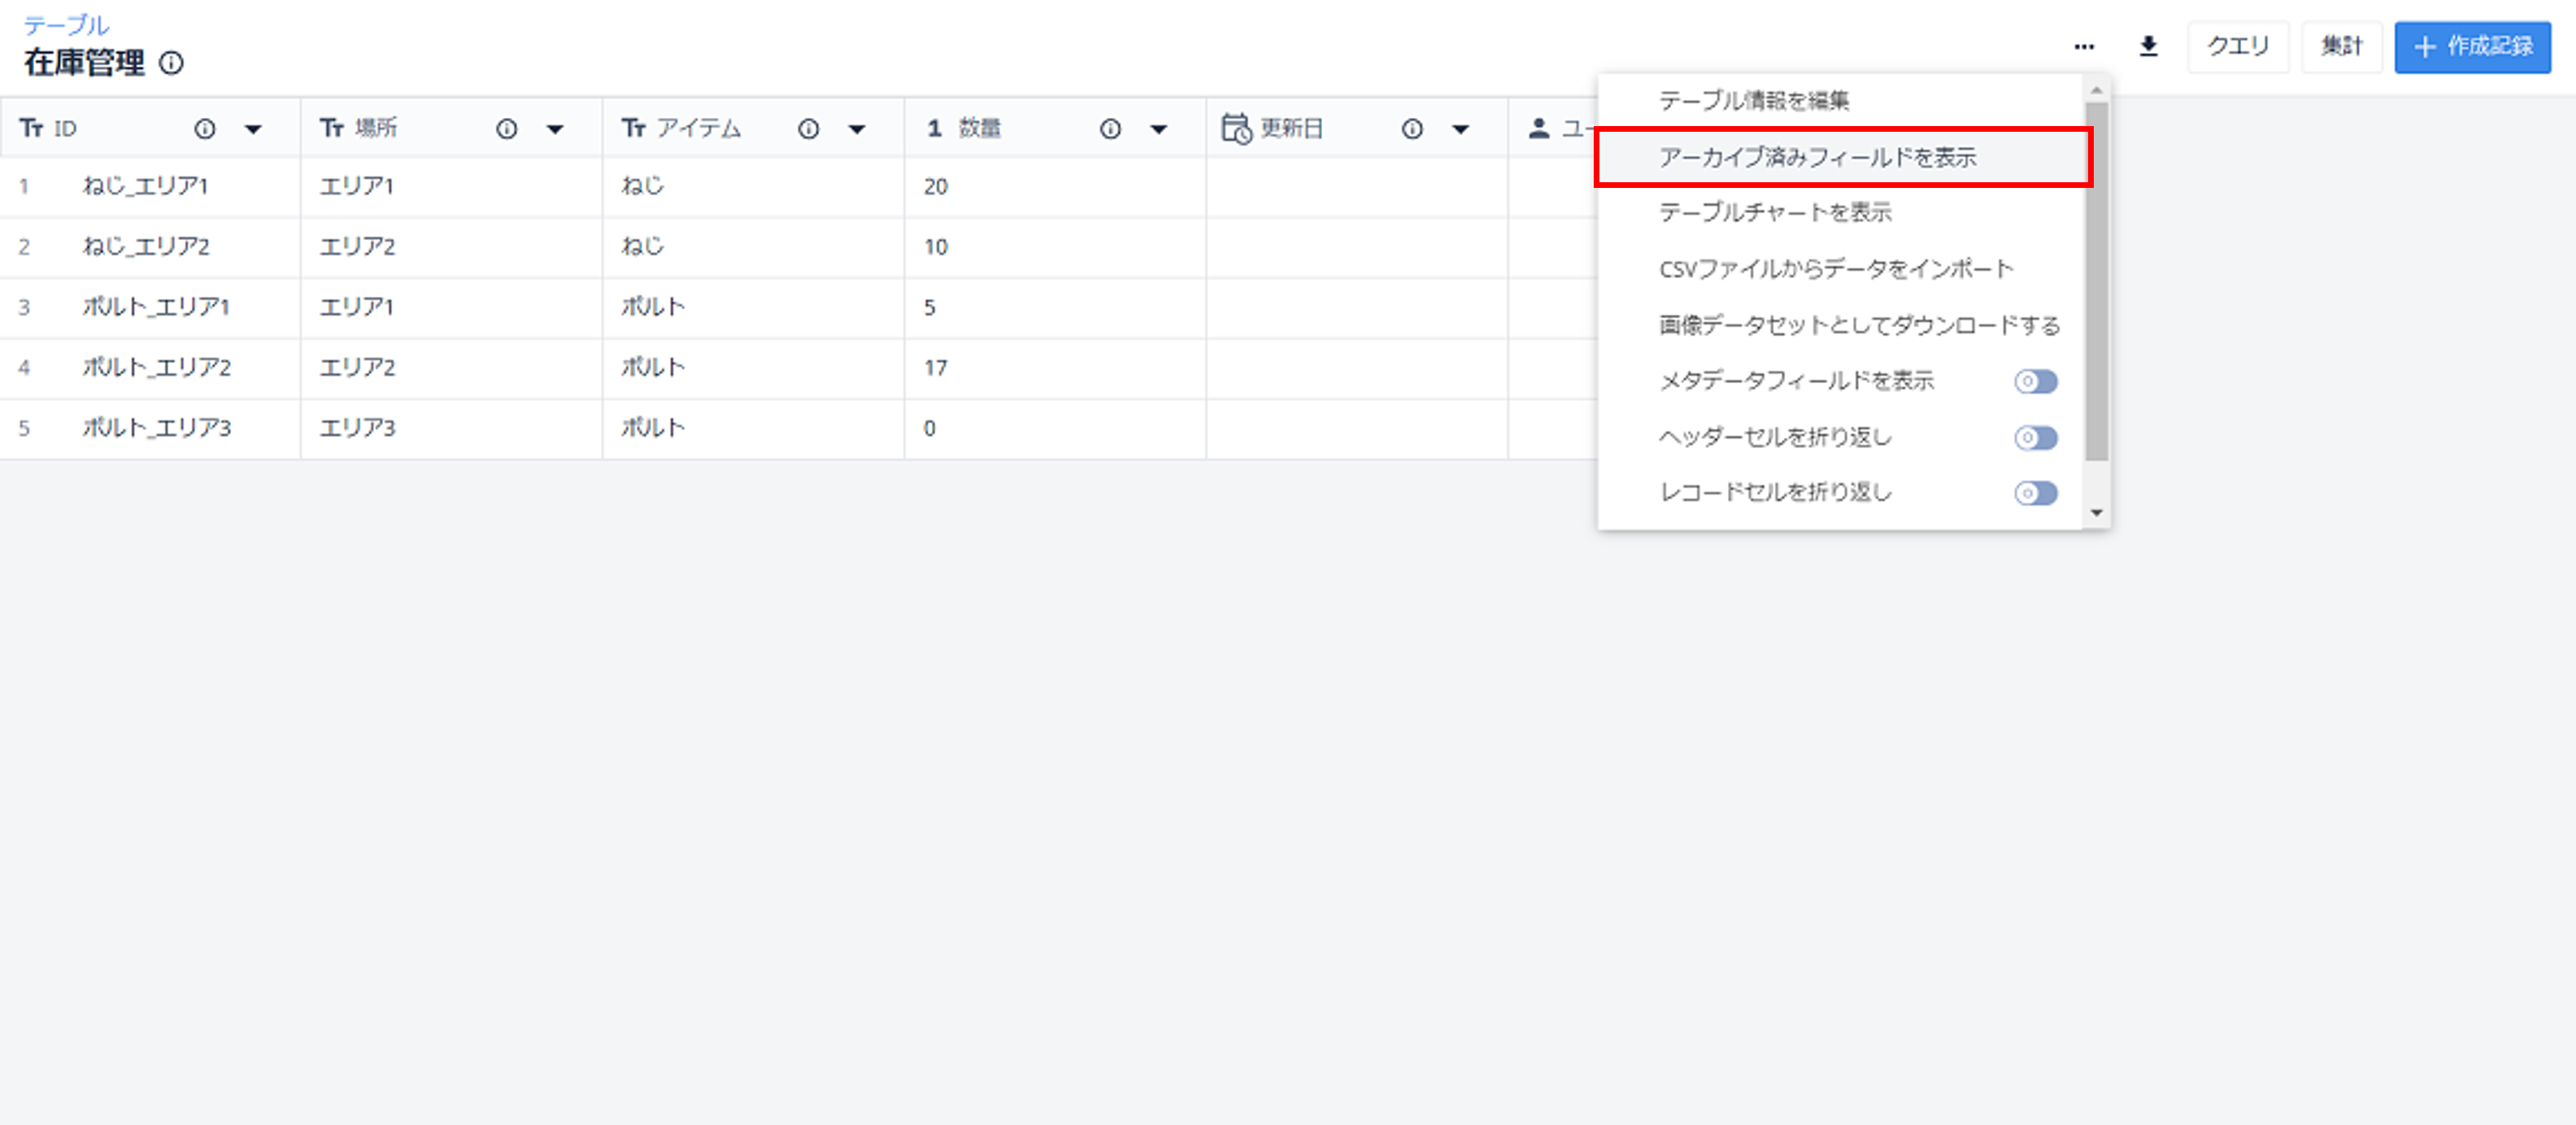Click the info icon in 数量 column header
Screen dimensions: 2576x1125
(1111, 128)
